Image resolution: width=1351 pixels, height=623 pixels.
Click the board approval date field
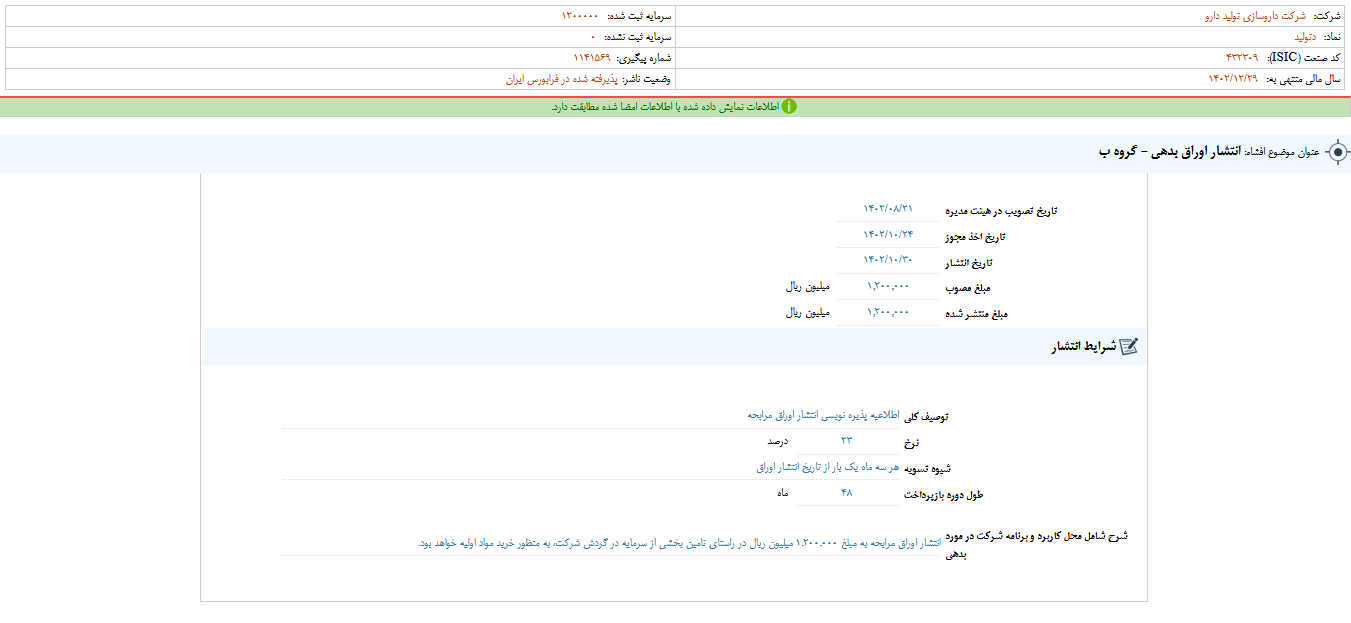point(888,208)
